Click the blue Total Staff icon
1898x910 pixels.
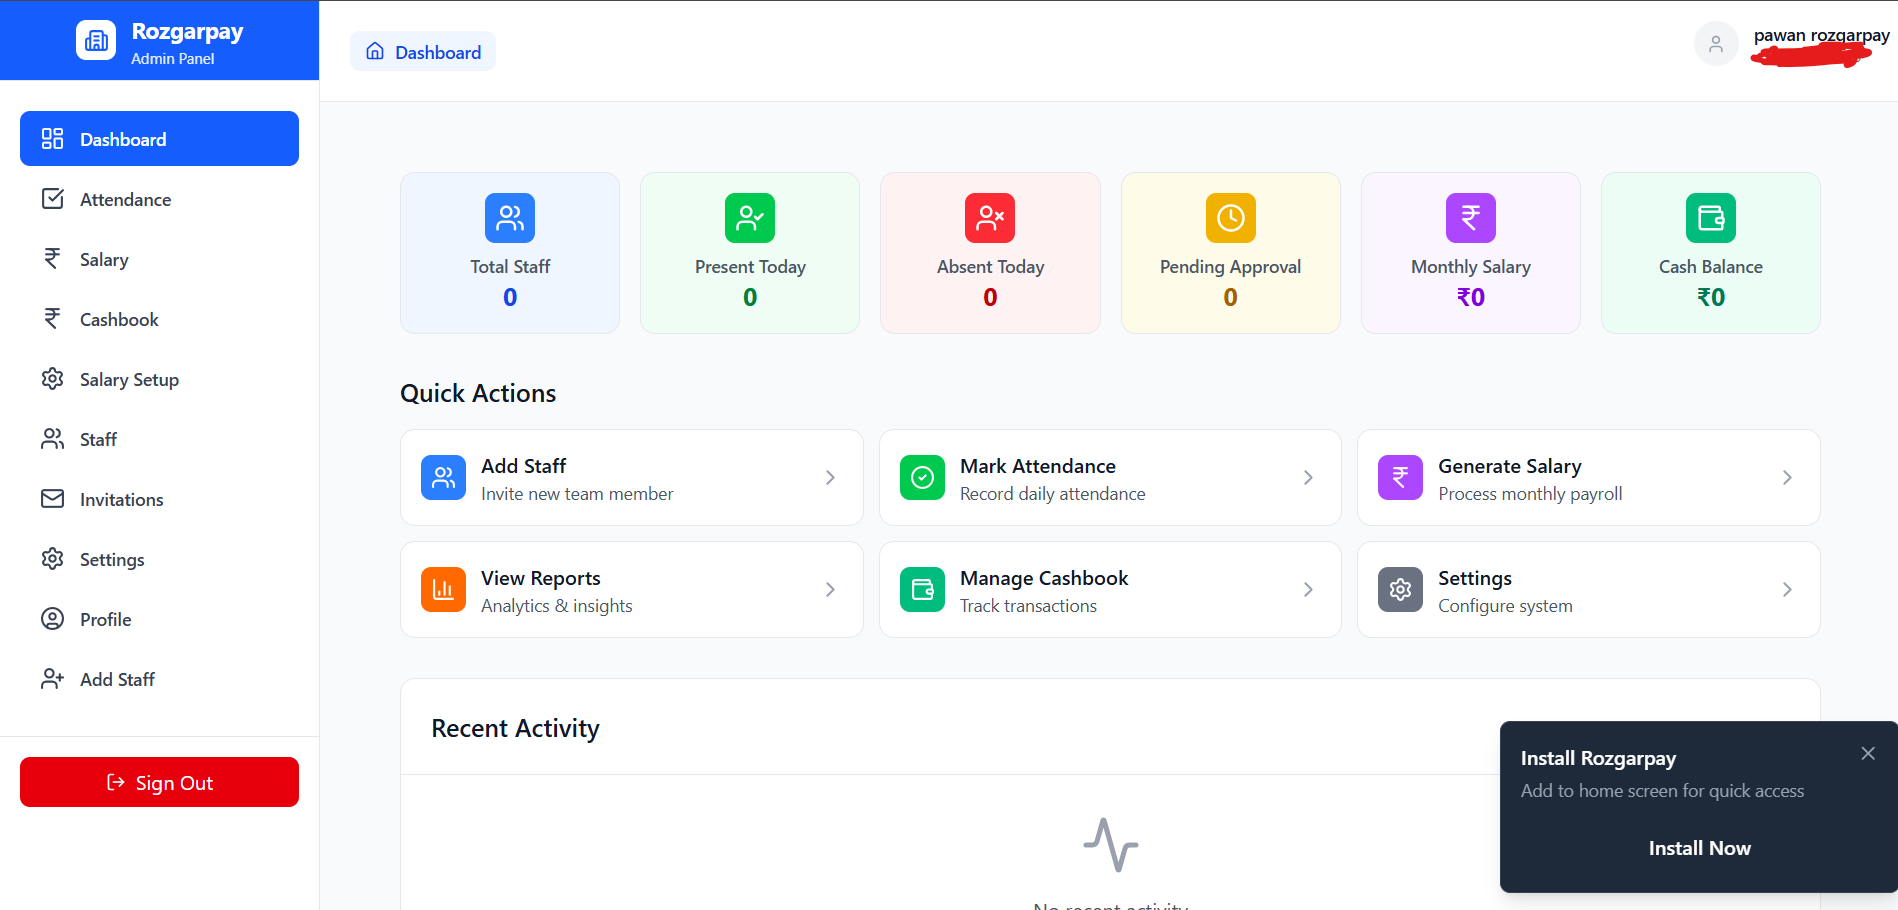coord(510,218)
